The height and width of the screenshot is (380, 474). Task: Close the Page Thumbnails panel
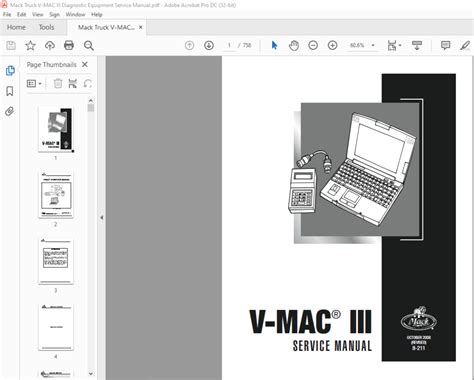tap(85, 64)
